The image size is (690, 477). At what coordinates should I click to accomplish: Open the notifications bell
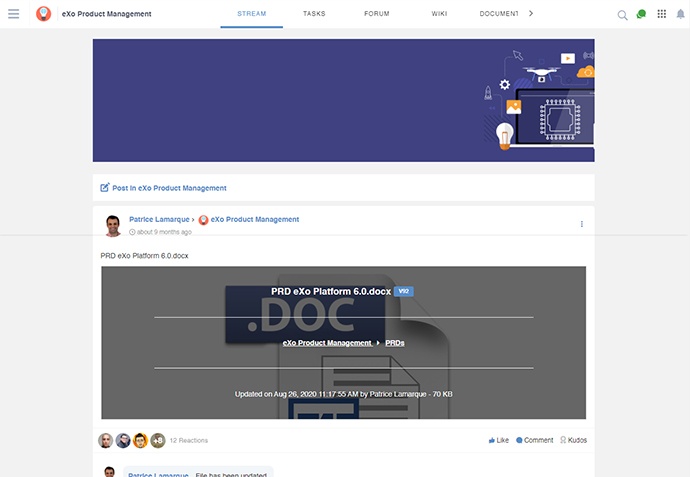pyautogui.click(x=680, y=14)
